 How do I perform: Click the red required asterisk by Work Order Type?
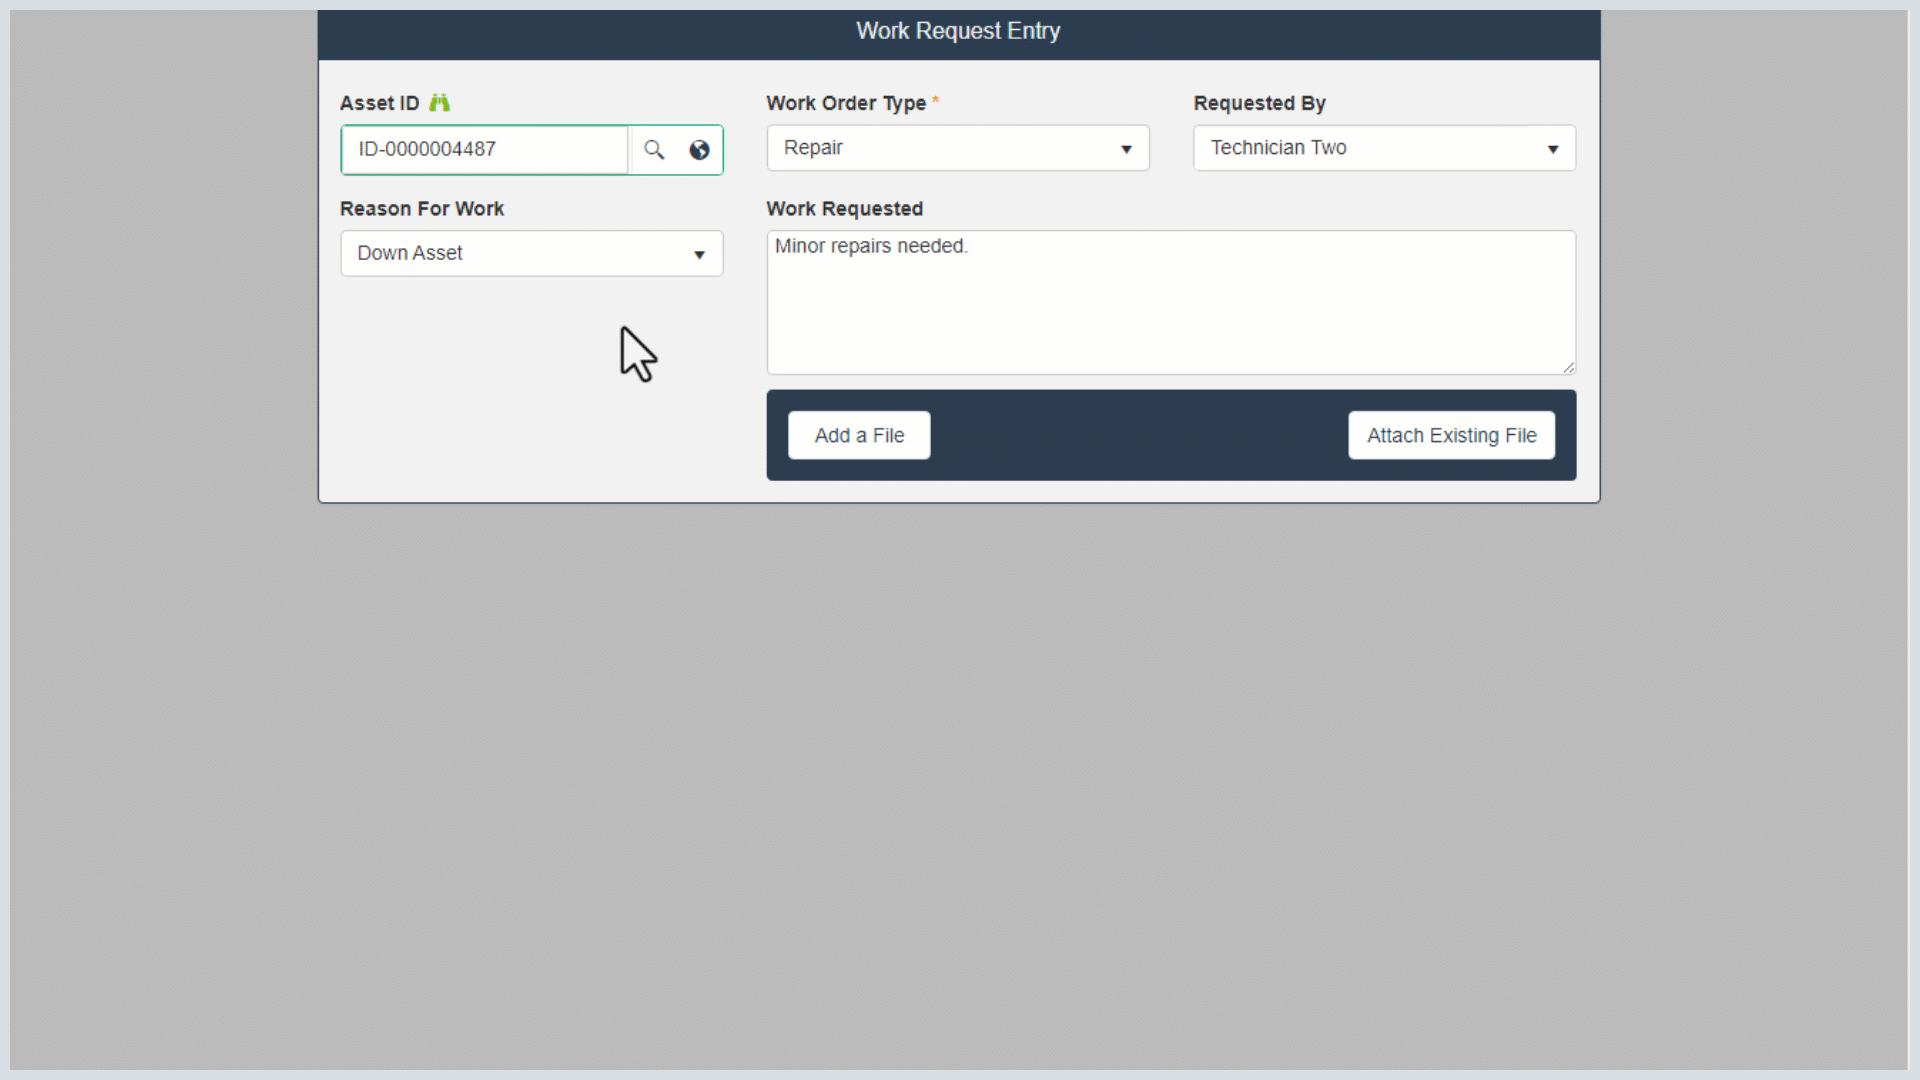[x=936, y=101]
